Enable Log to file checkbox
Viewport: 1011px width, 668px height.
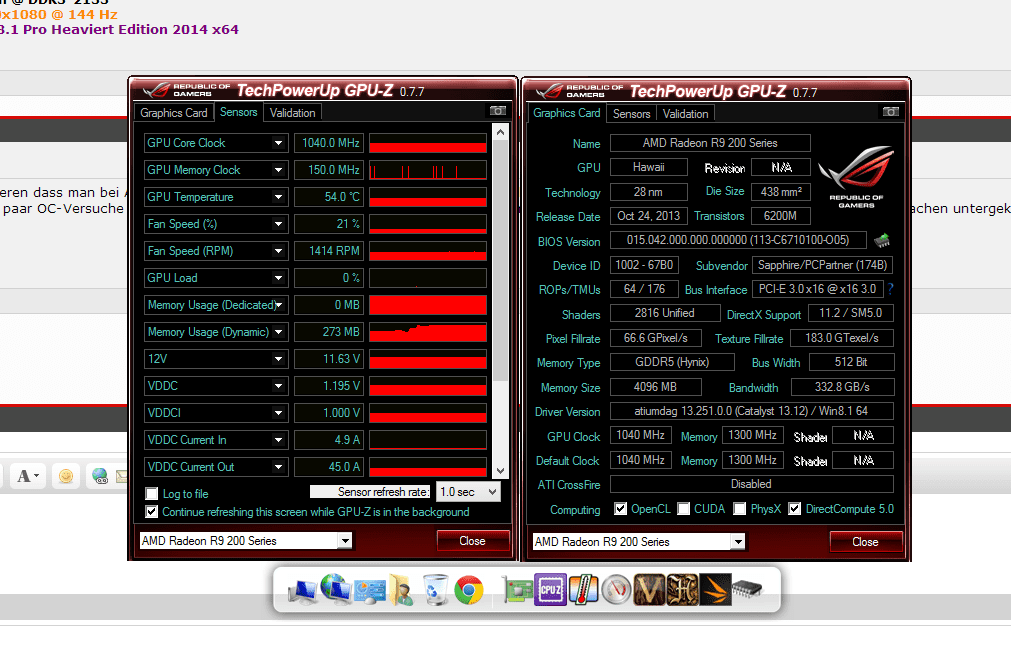point(152,494)
